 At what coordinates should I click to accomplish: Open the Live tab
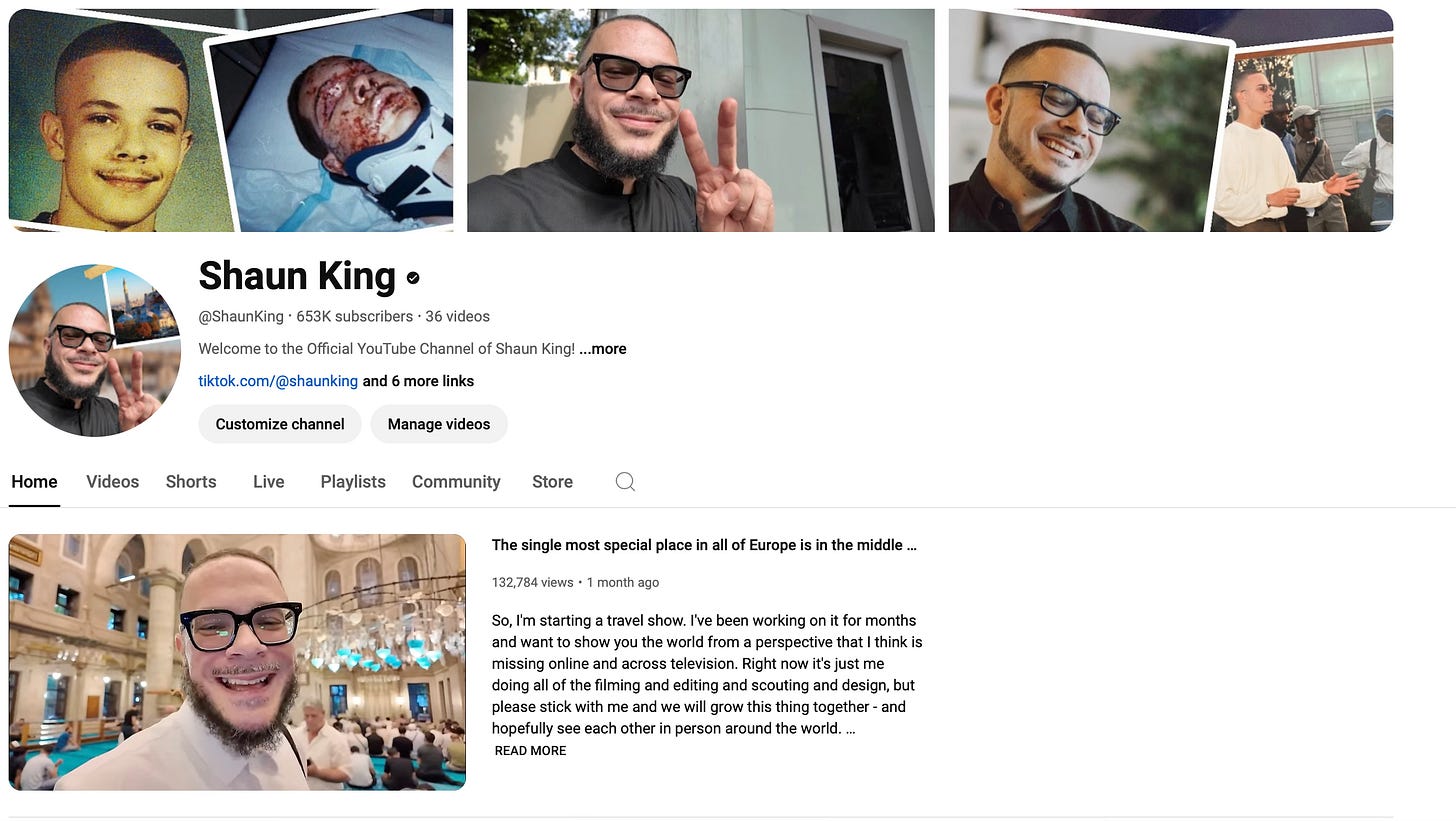point(268,482)
